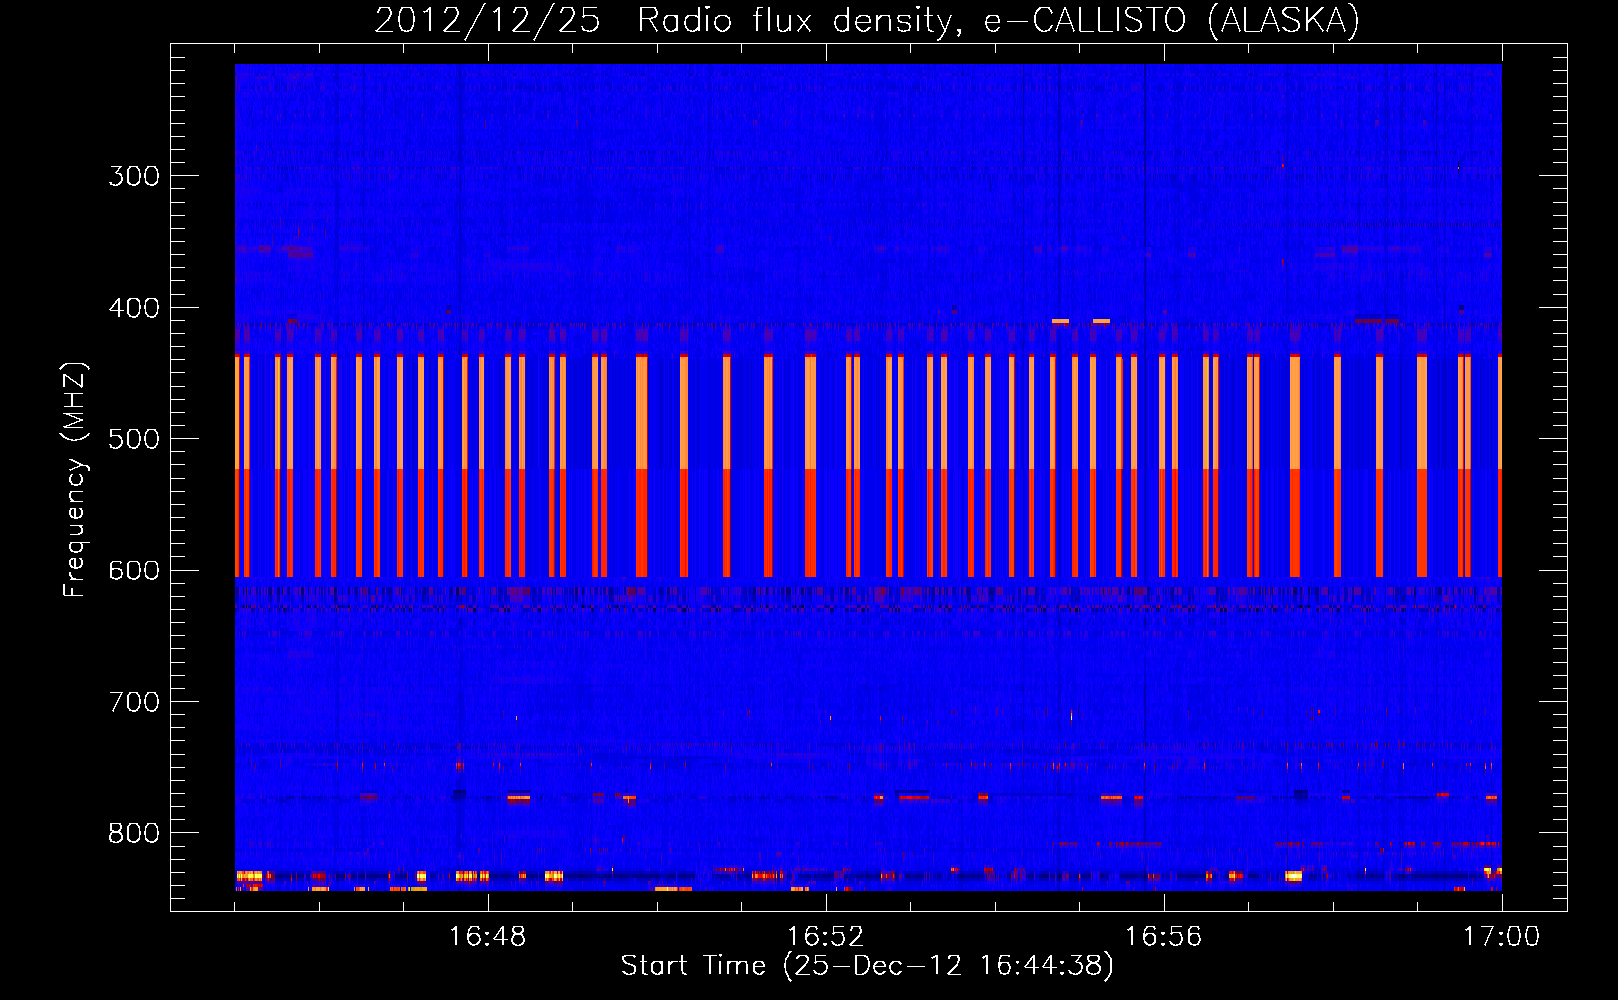Select the 300 frequency tick label
Screen dimensions: 1618x1000
tap(134, 176)
